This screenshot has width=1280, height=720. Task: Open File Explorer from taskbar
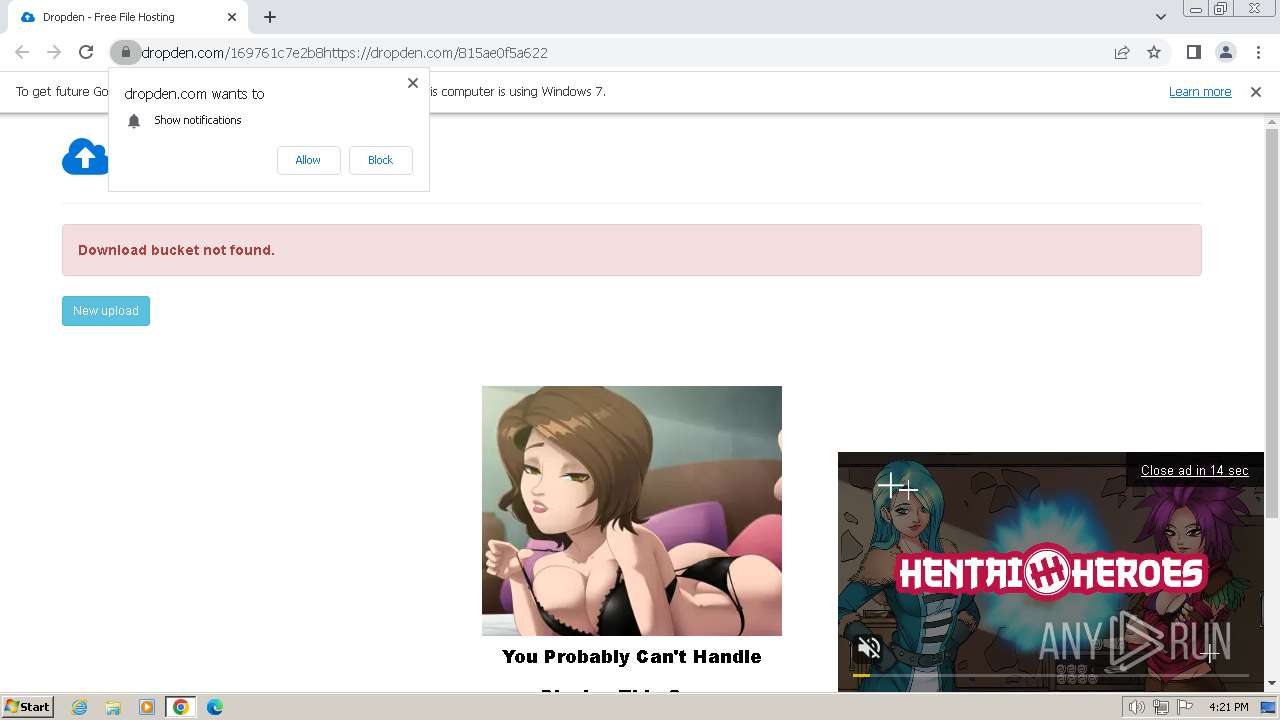pos(113,707)
